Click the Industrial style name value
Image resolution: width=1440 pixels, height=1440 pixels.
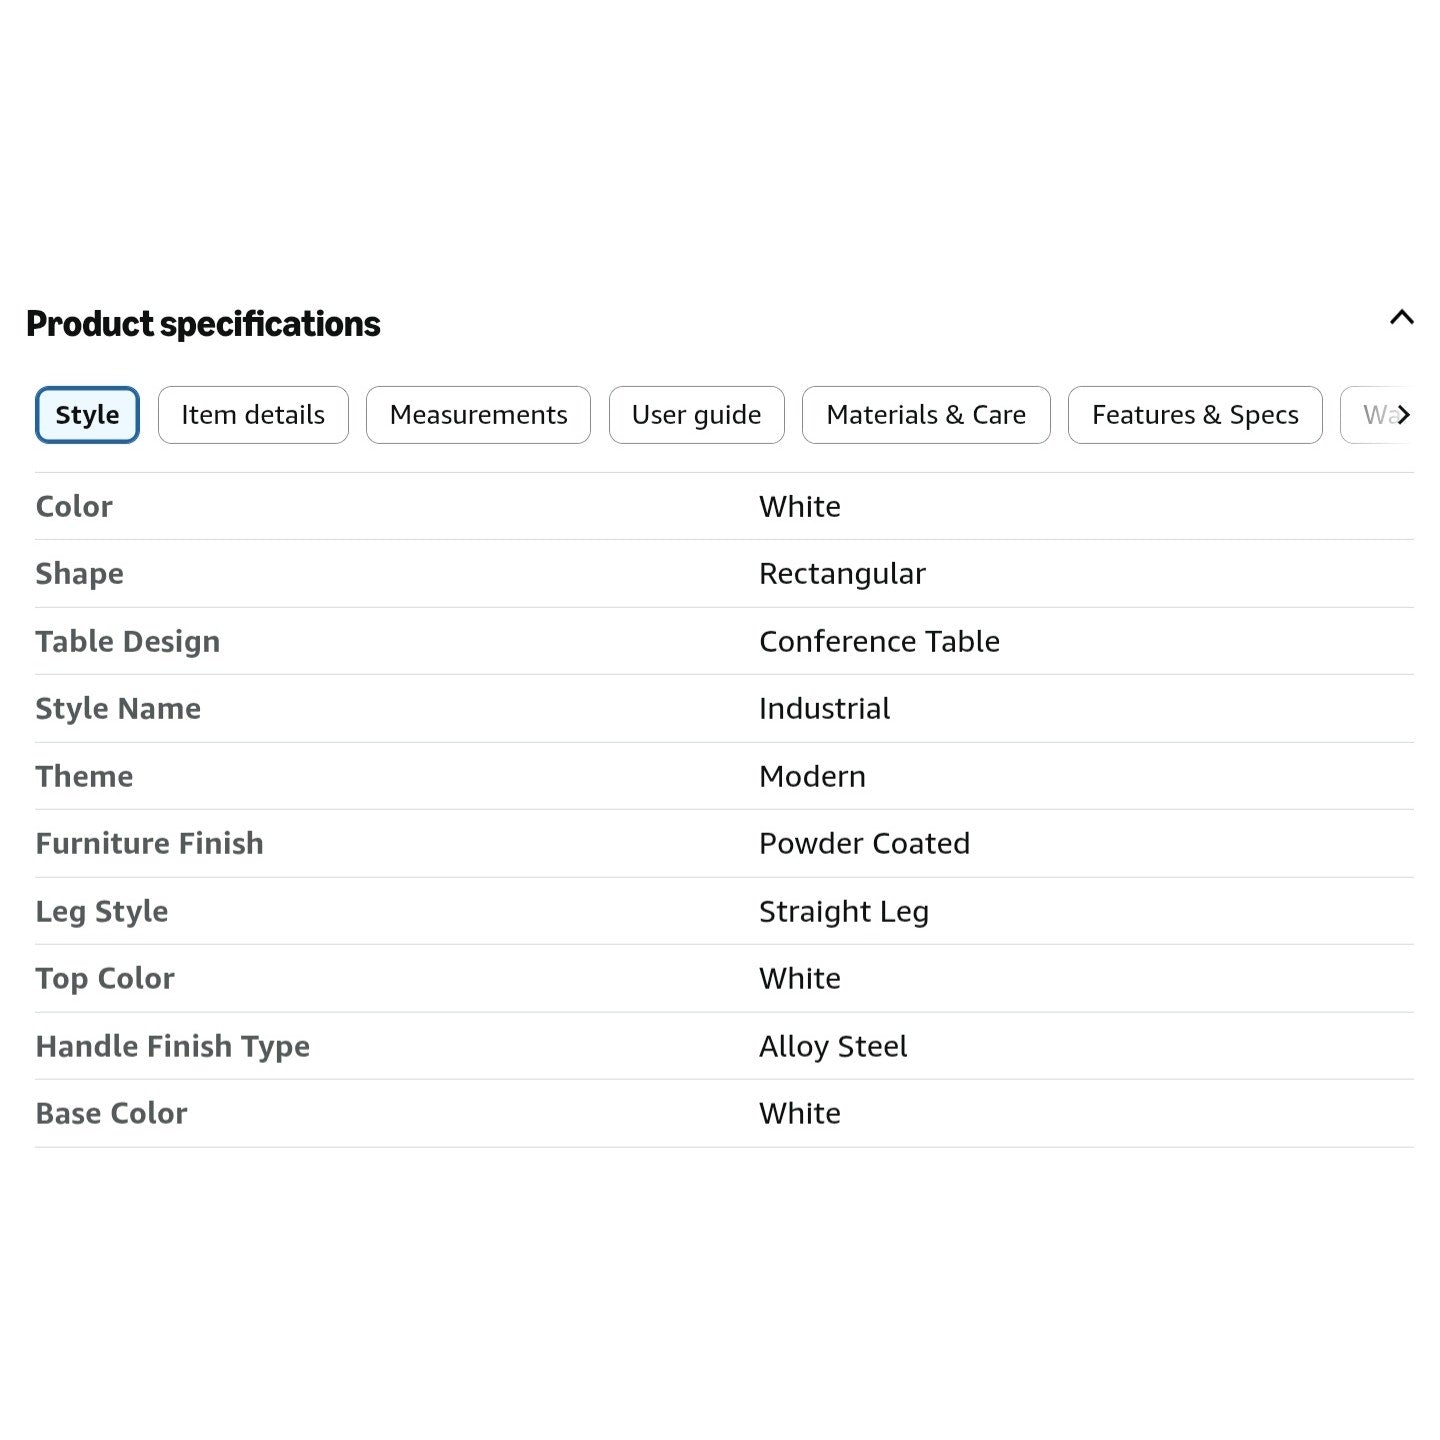pos(824,709)
